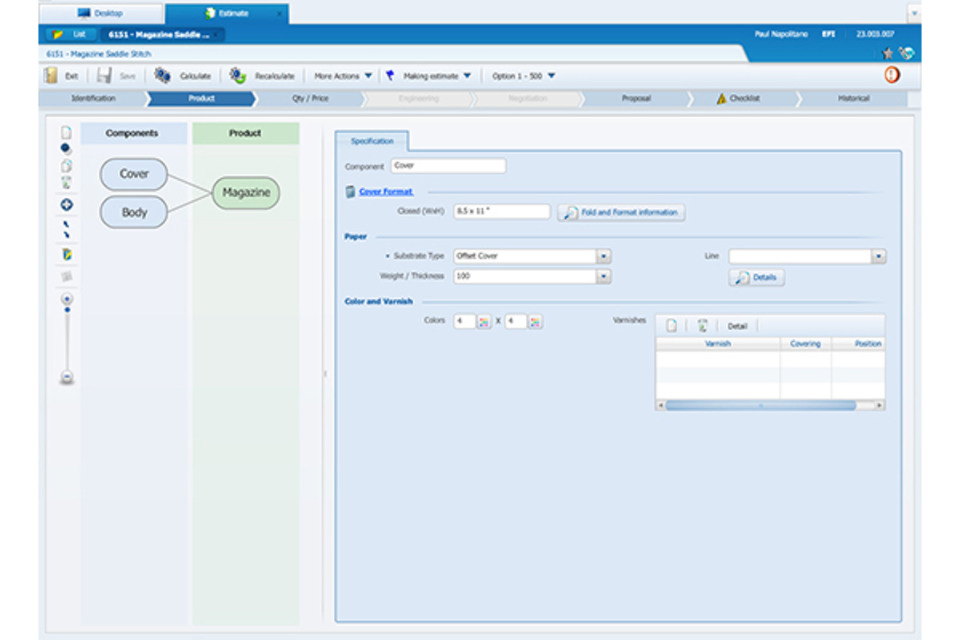Viewport: 960px width, 640px height.
Task: Click the orange alert icon at top right
Action: 891,75
